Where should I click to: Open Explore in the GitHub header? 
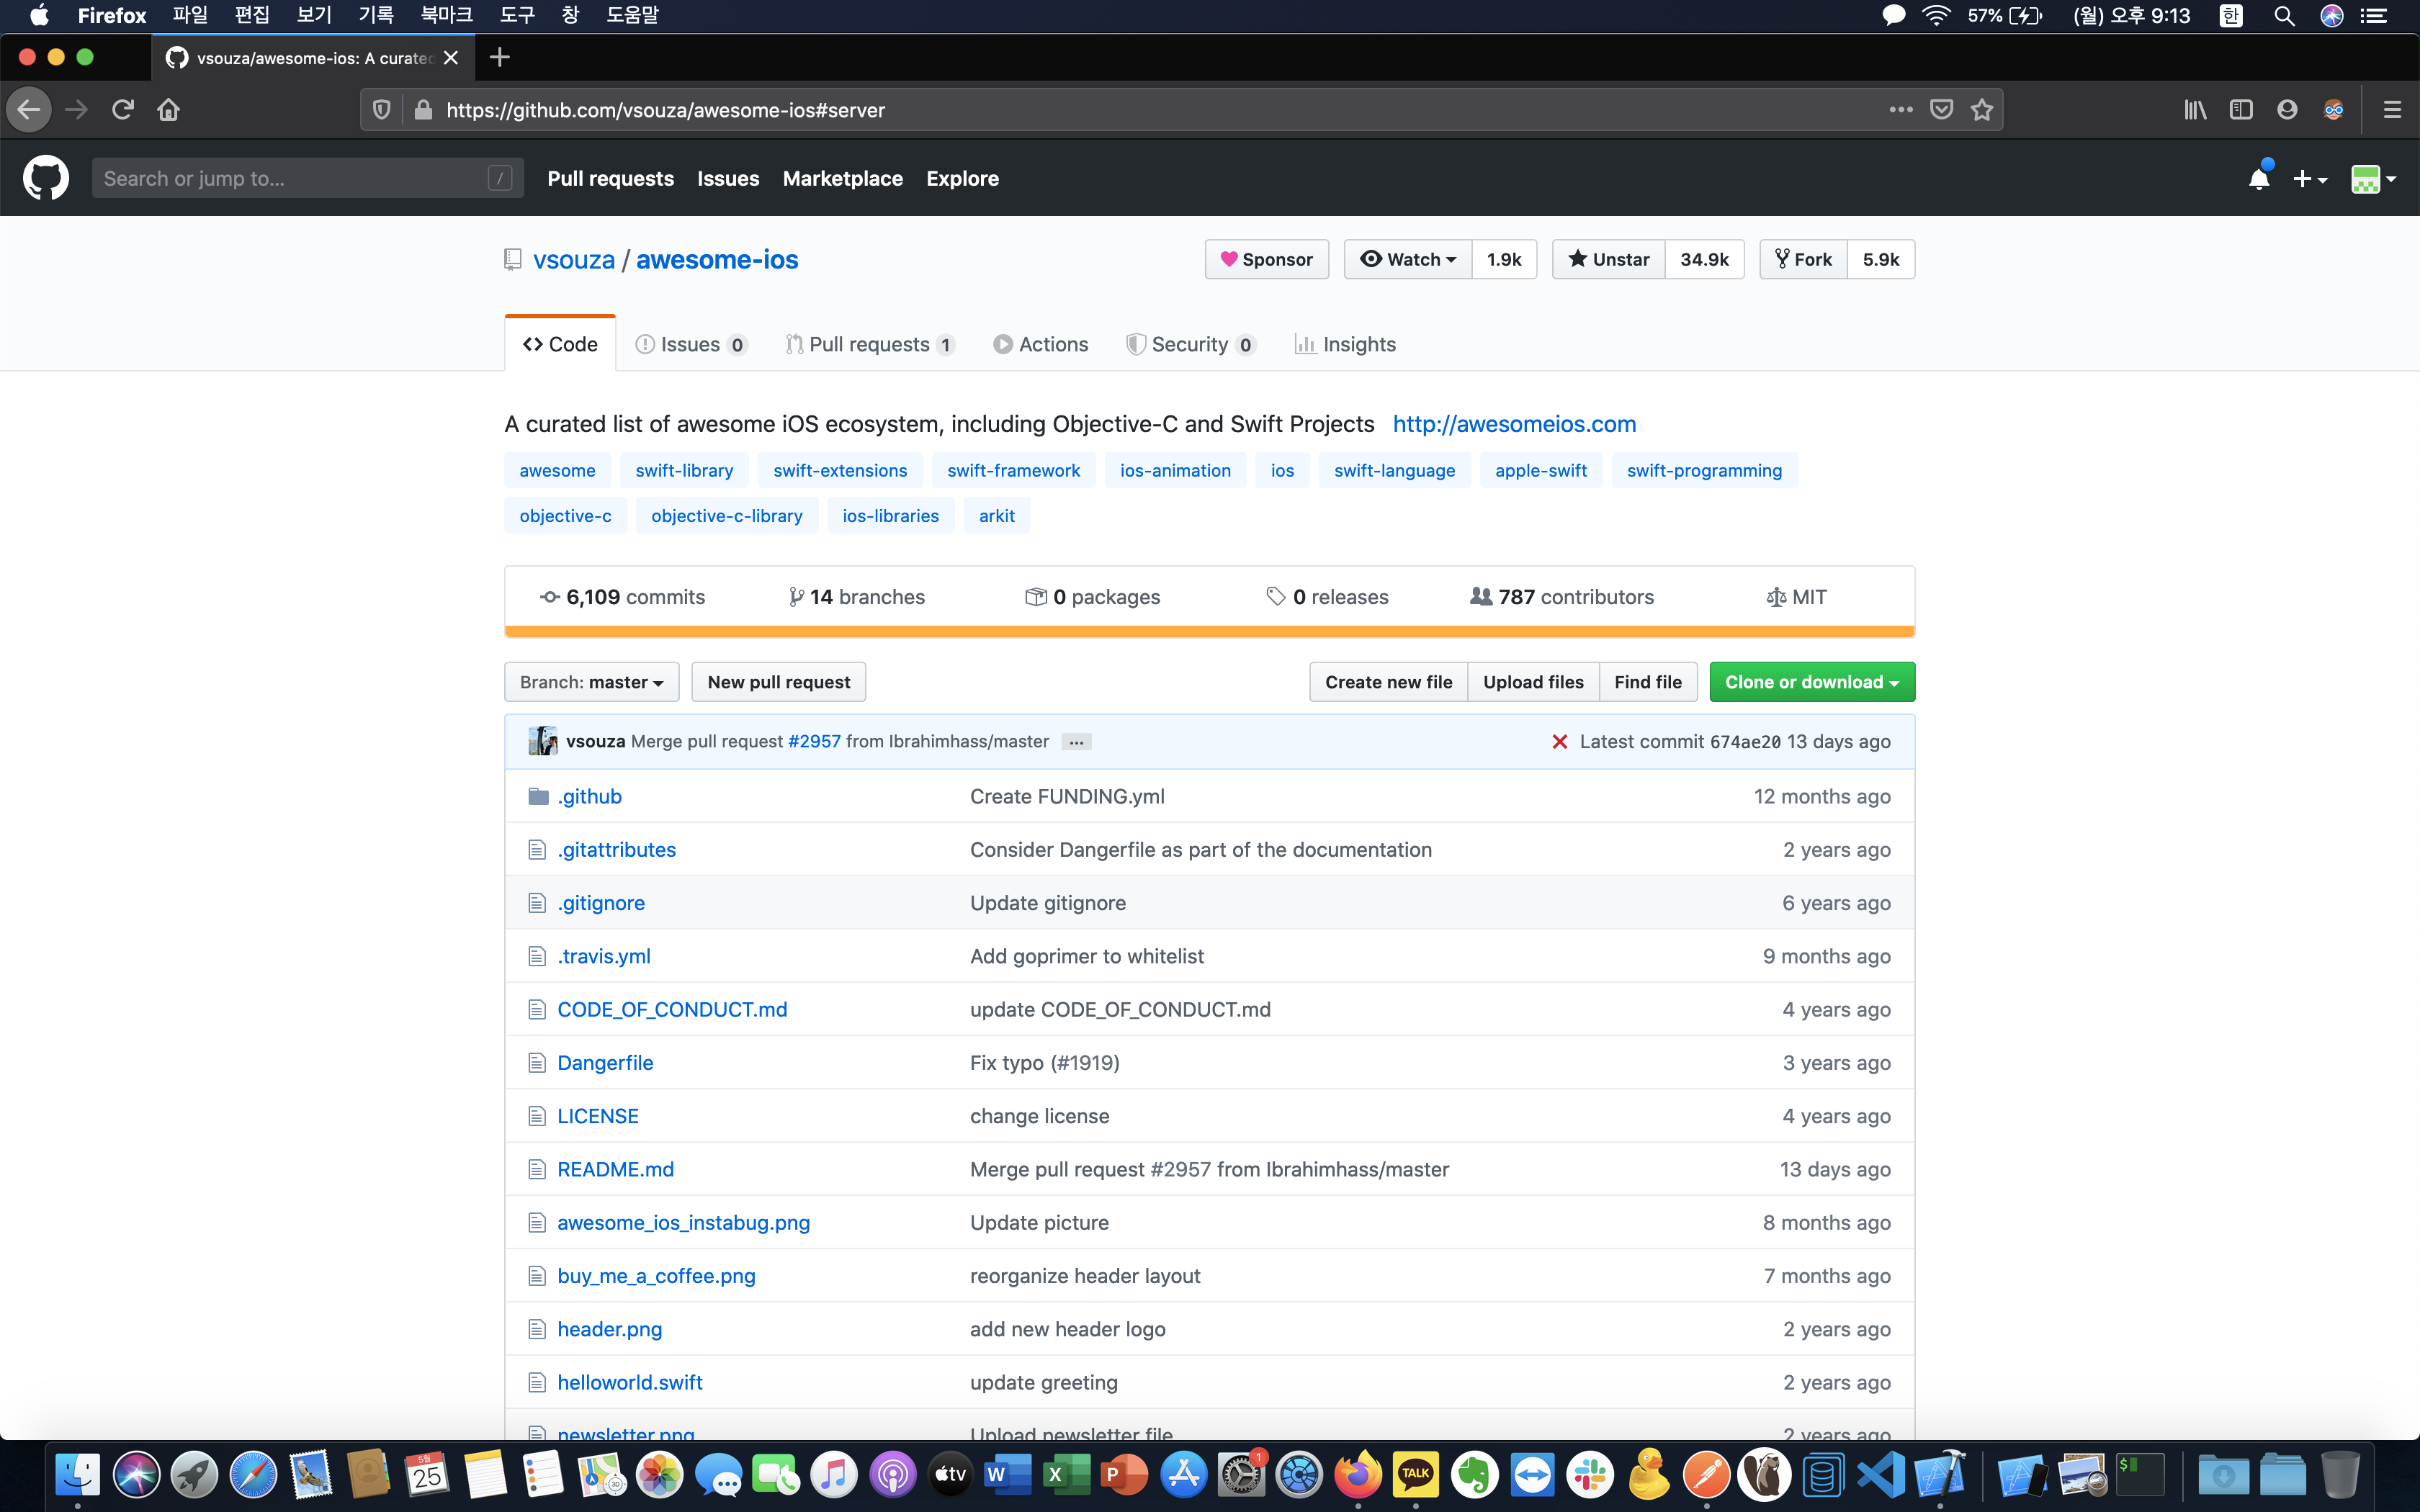point(962,178)
